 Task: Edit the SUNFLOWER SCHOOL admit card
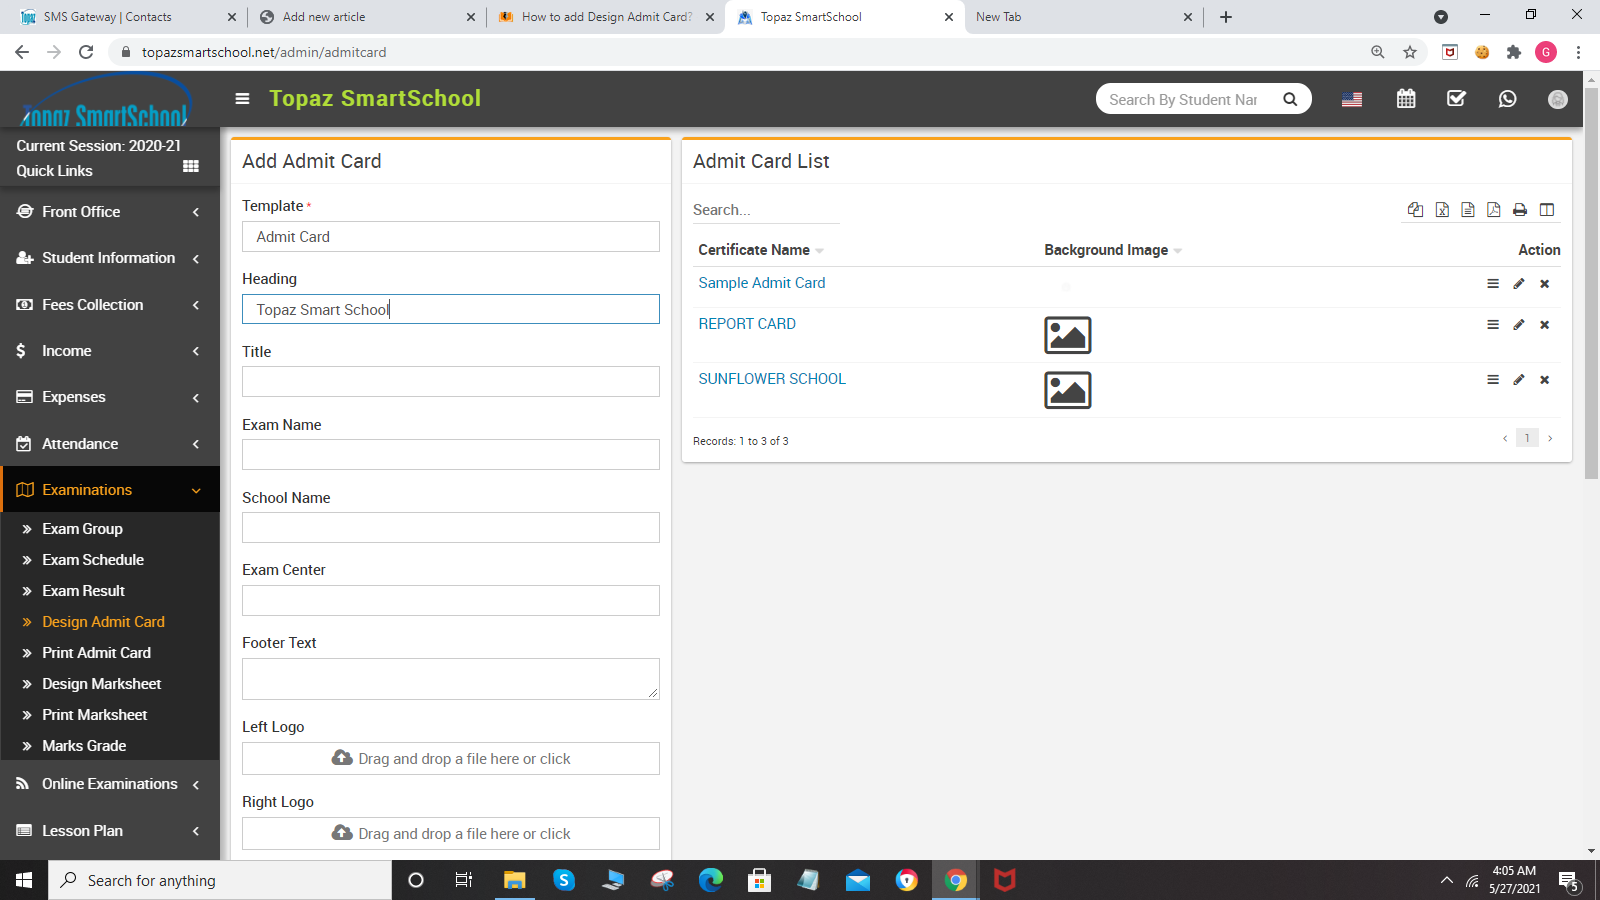tap(1519, 380)
